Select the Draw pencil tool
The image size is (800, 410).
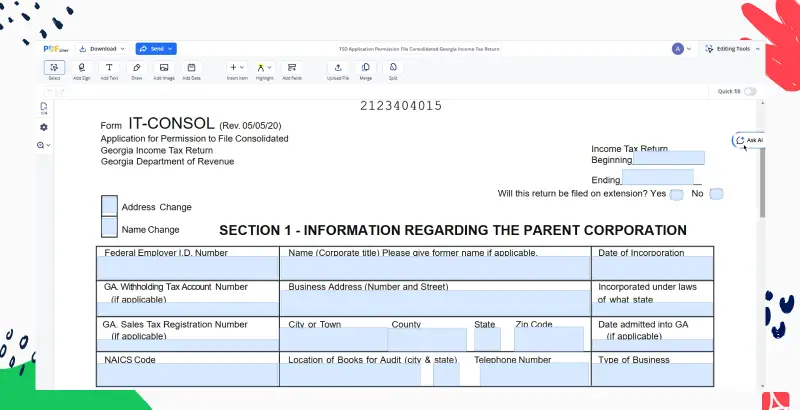click(136, 68)
